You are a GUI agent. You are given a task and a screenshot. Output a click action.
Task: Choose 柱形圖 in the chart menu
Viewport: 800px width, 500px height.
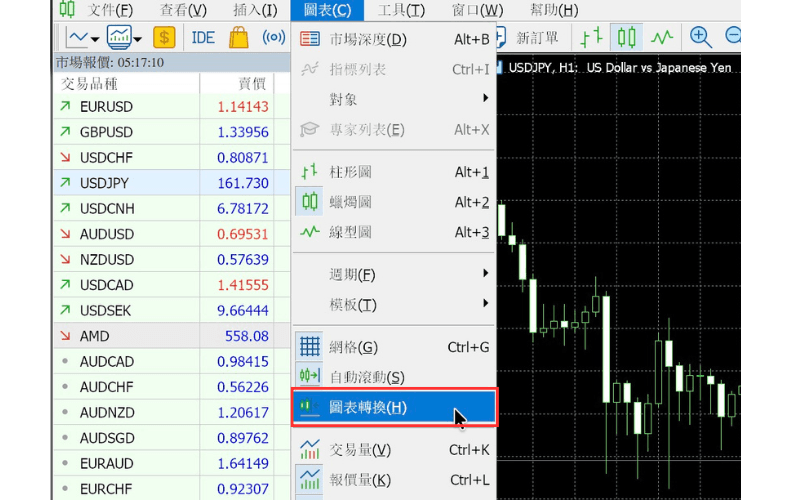click(x=394, y=172)
